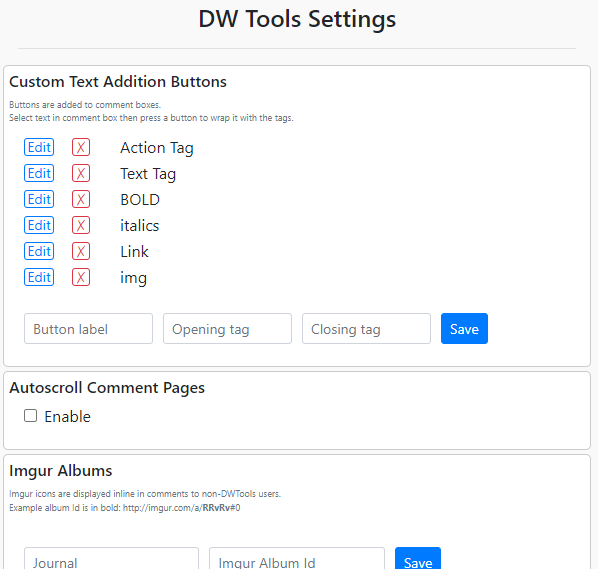
Task: Edit the Action Tag button
Action: pyautogui.click(x=39, y=147)
